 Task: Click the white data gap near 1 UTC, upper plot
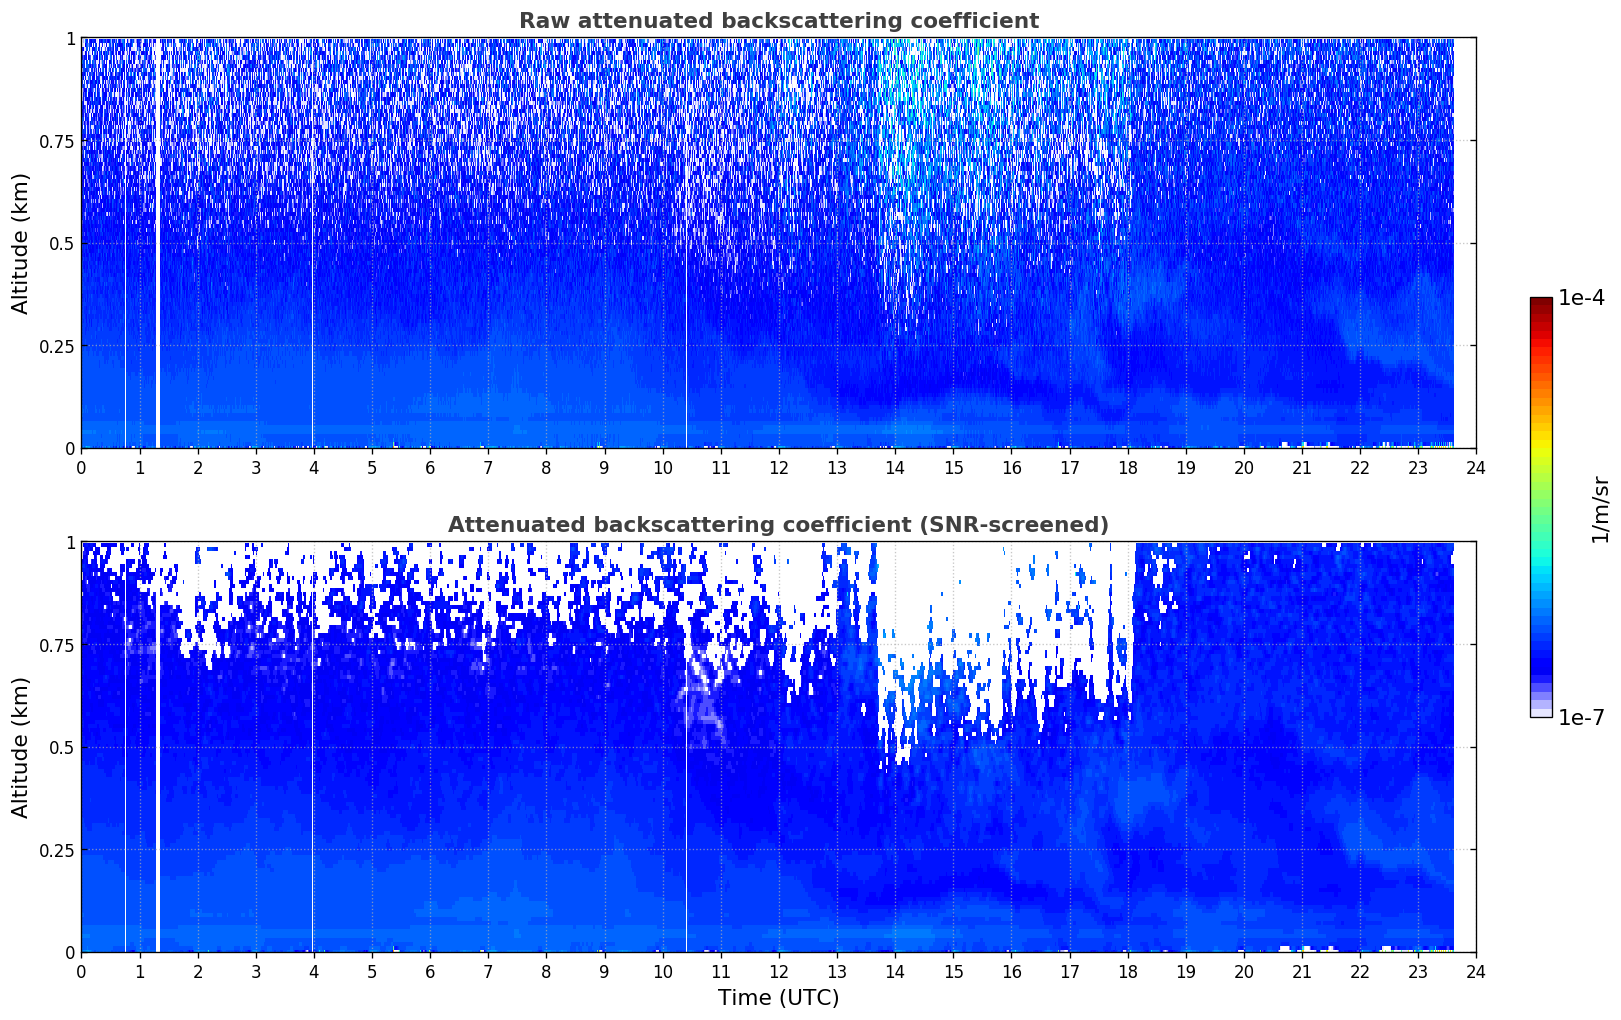pyautogui.click(x=158, y=243)
